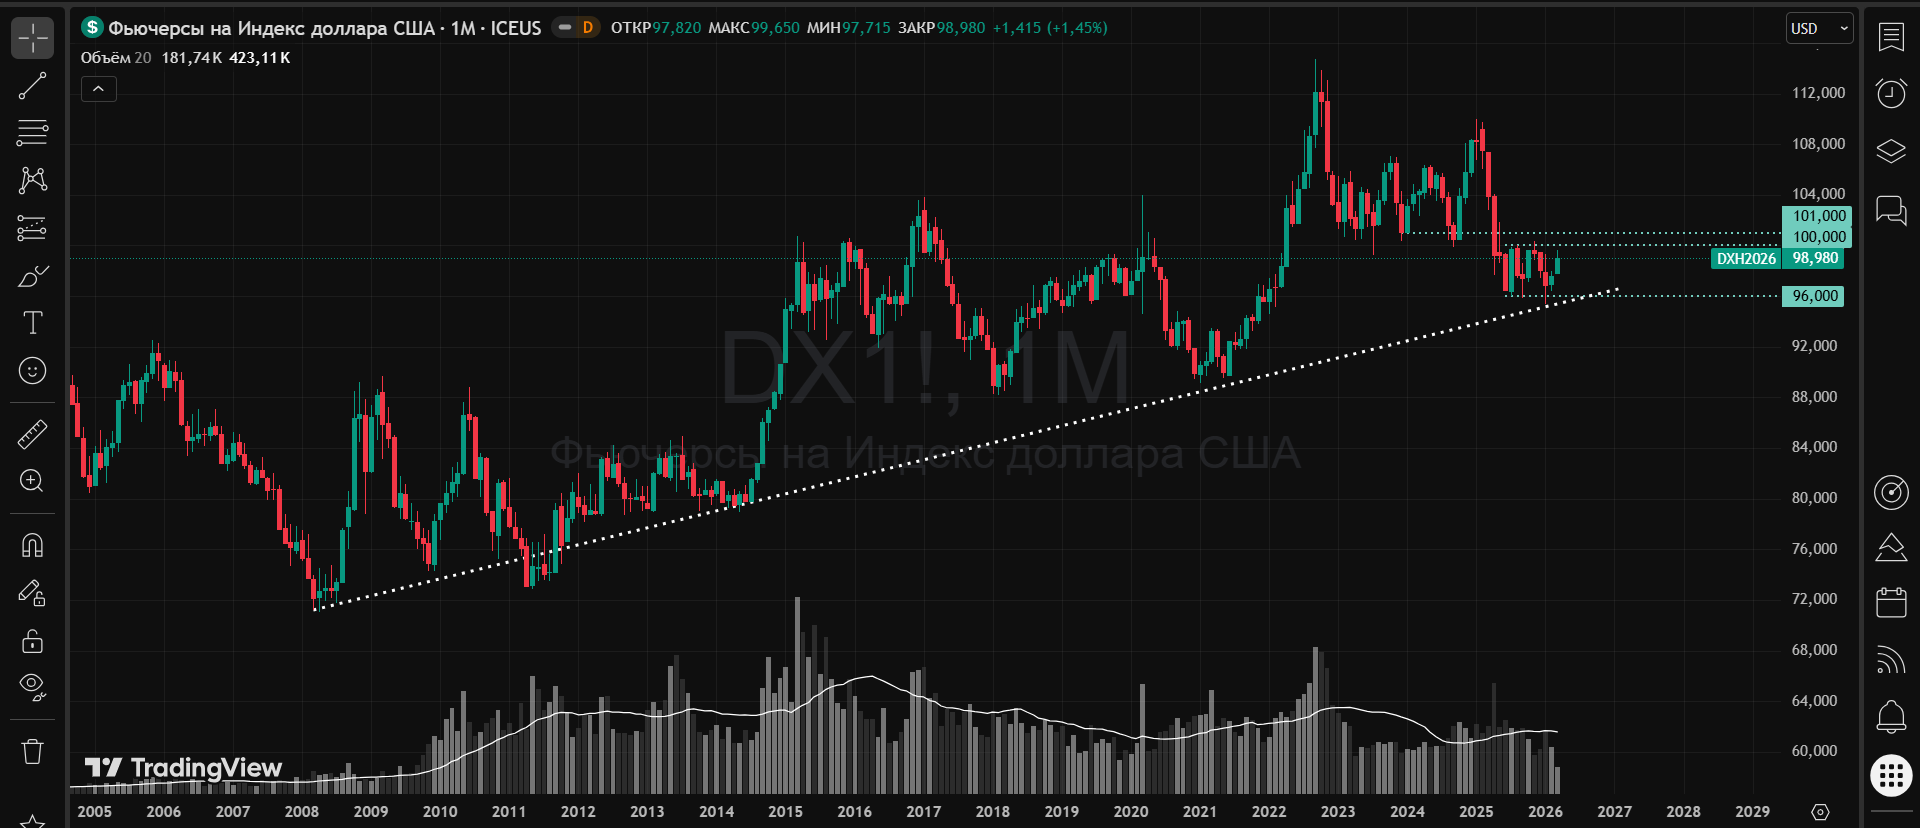This screenshot has width=1920, height=828.
Task: Click the DXH2026 contract label
Action: tap(1746, 258)
